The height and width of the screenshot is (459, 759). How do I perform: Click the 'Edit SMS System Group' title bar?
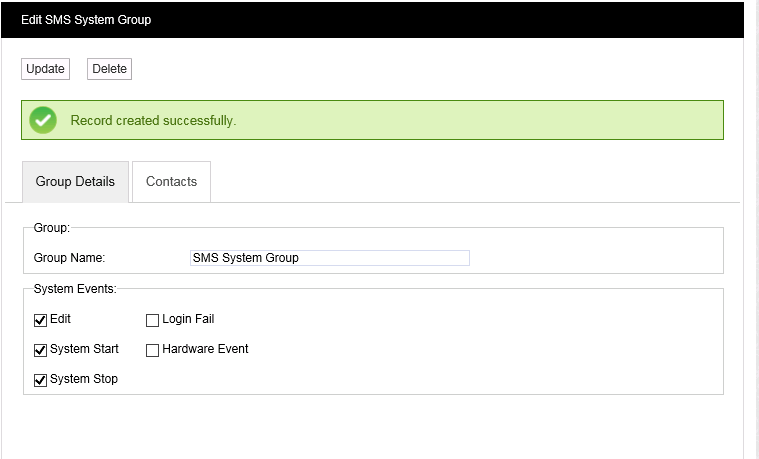[x=86, y=19]
